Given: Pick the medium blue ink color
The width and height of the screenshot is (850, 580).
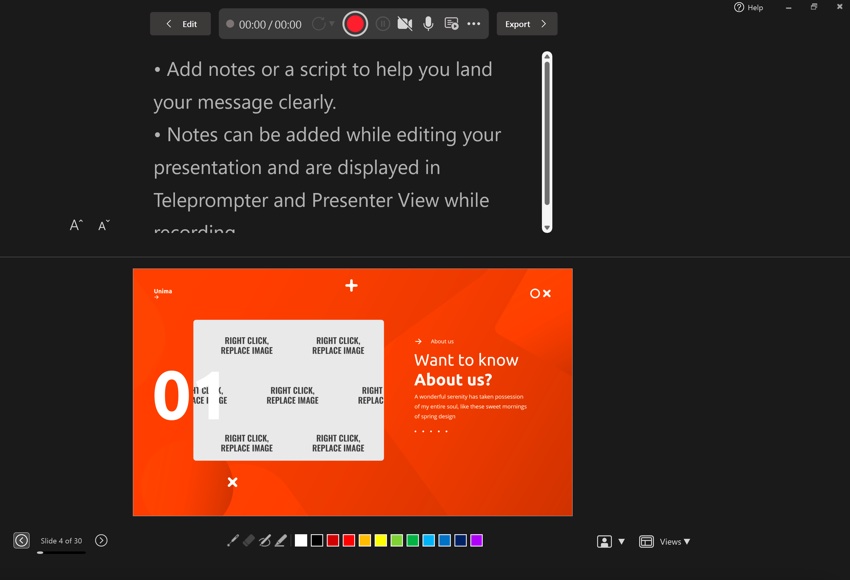Looking at the screenshot, I should [x=445, y=540].
